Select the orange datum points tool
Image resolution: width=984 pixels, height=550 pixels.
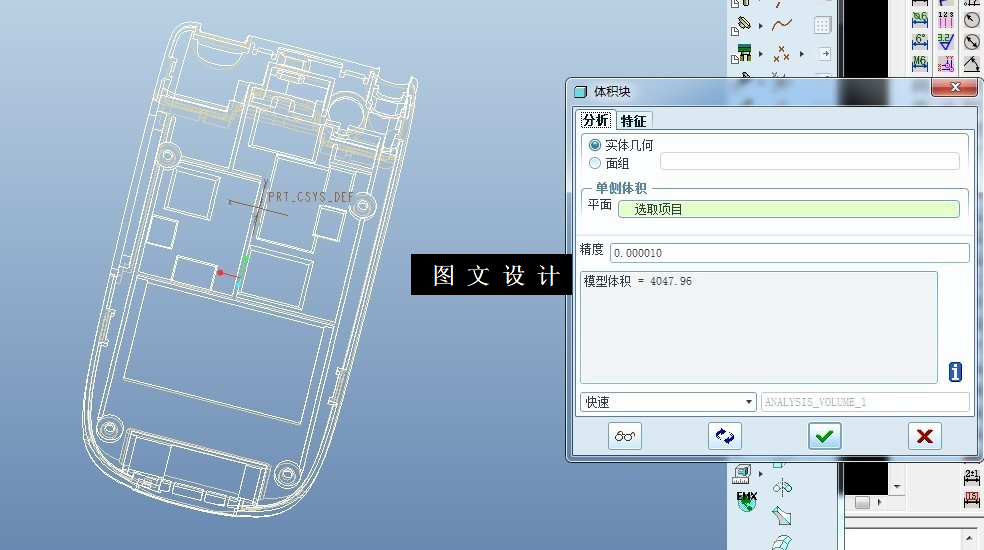781,54
